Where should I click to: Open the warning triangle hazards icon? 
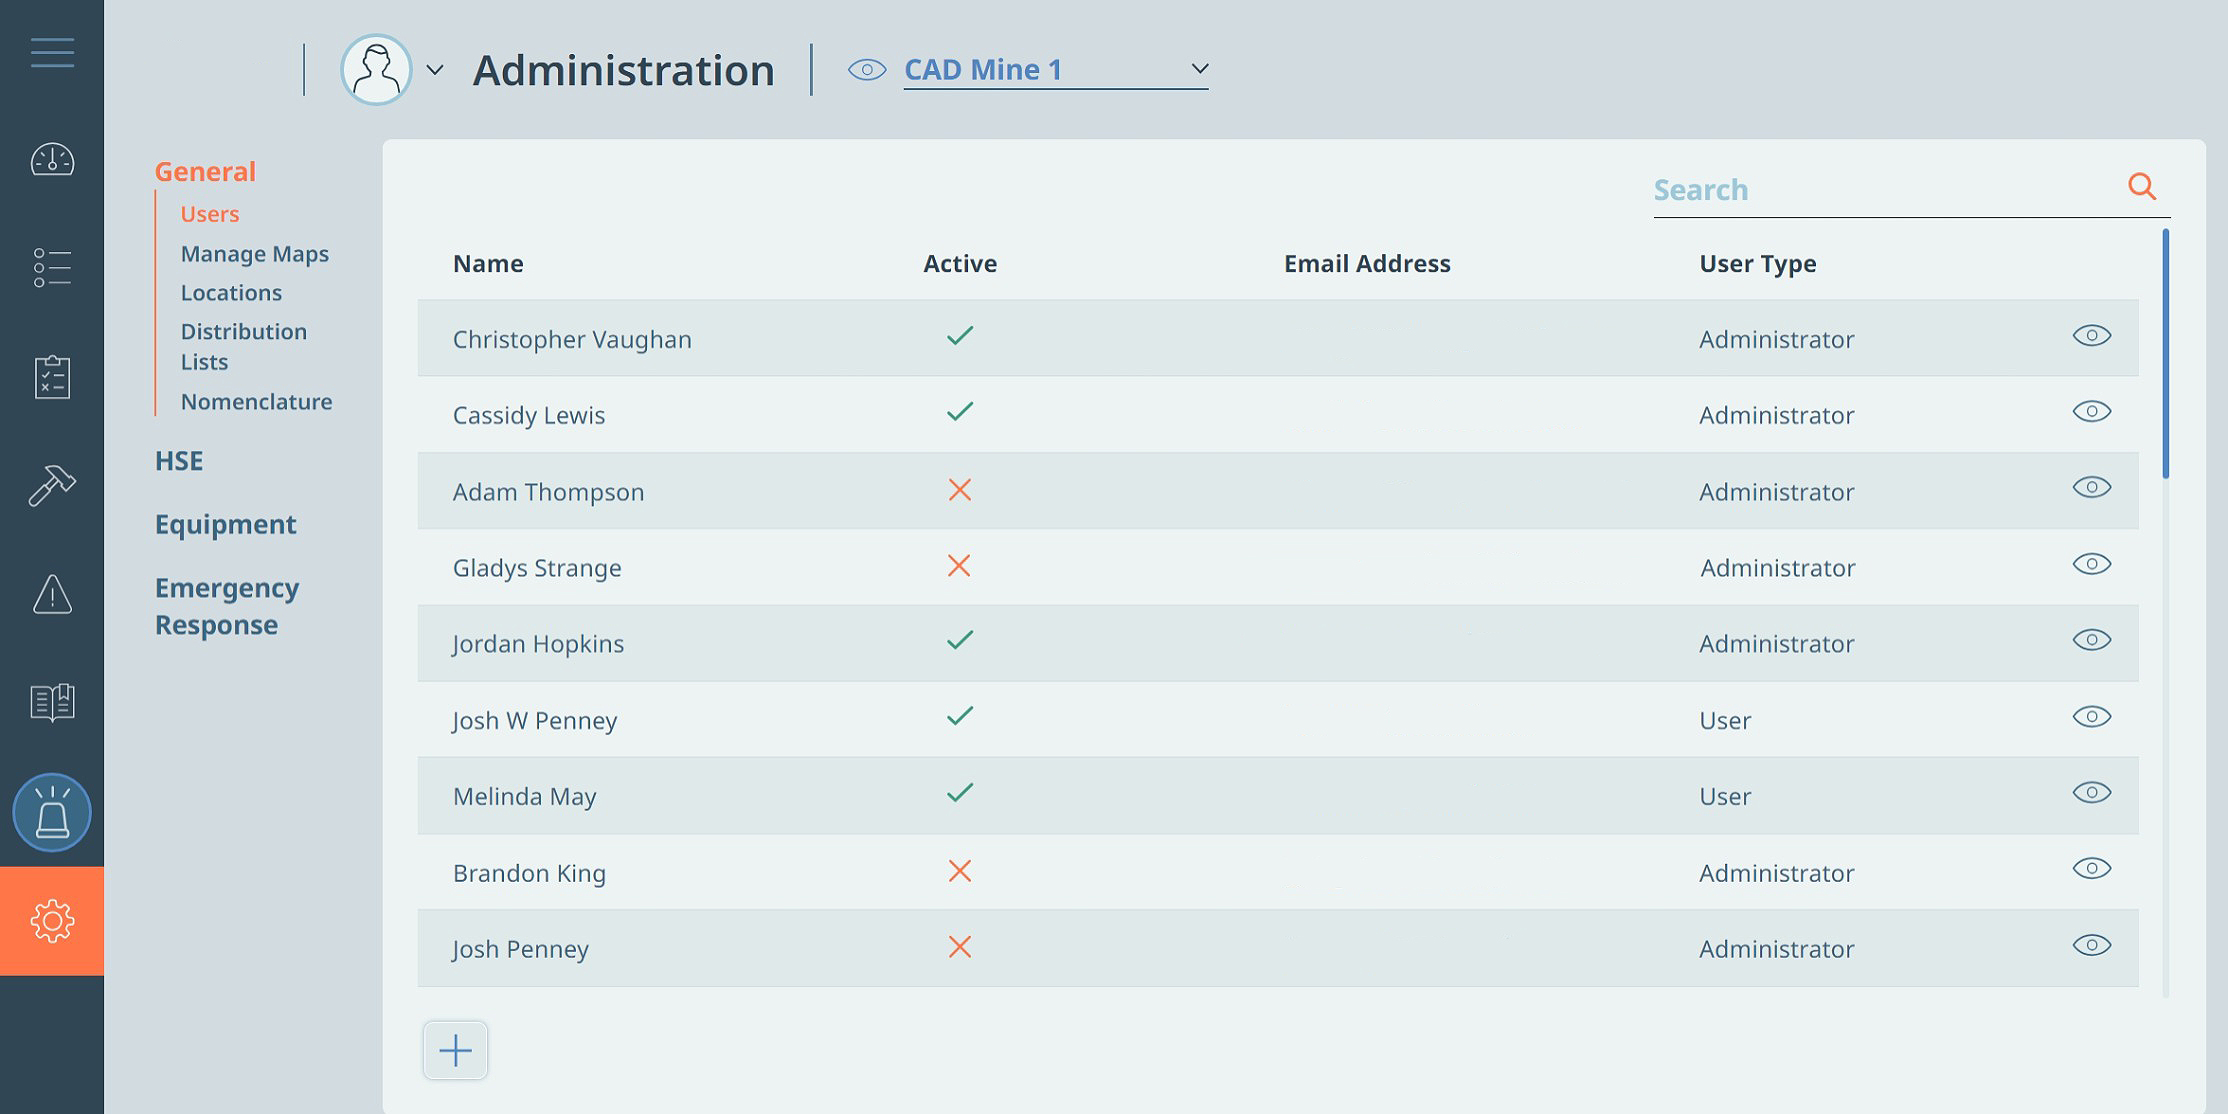tap(52, 594)
